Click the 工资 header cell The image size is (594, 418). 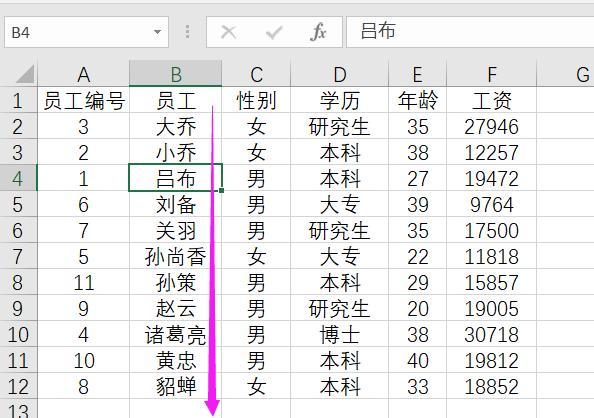tap(491, 100)
